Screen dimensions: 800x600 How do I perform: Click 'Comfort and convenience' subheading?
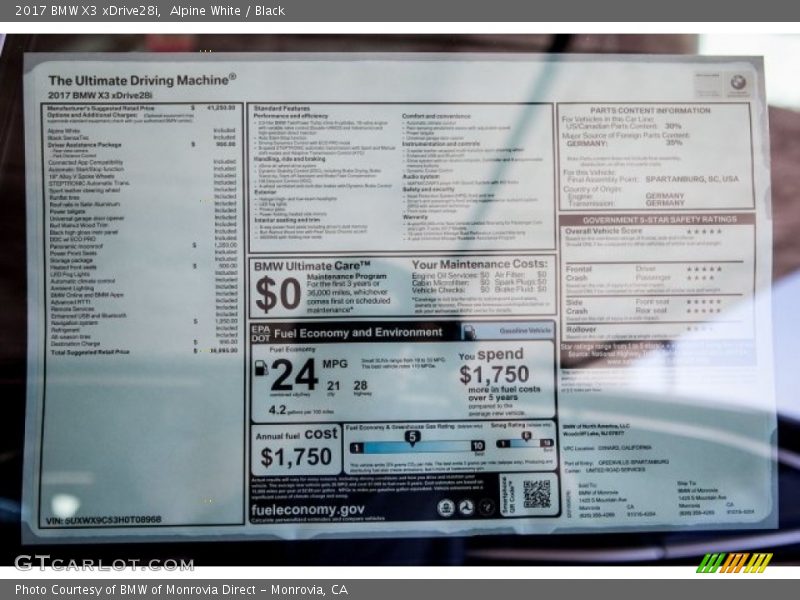[436, 116]
